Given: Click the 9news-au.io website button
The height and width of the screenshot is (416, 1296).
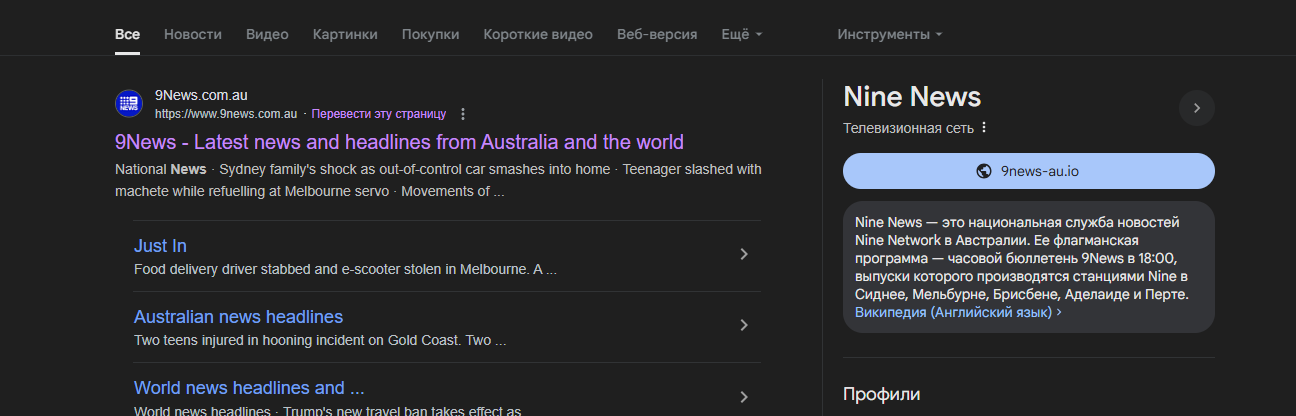Looking at the screenshot, I should coord(1029,171).
